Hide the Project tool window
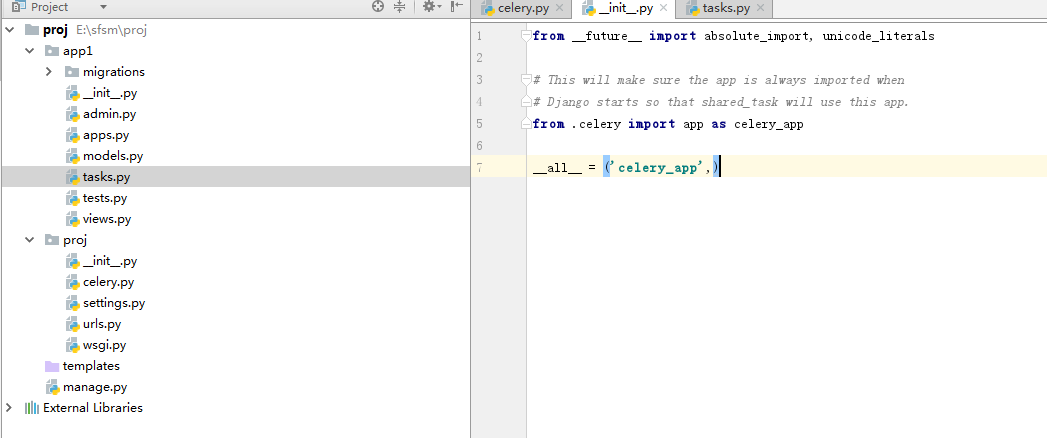 (x=457, y=7)
